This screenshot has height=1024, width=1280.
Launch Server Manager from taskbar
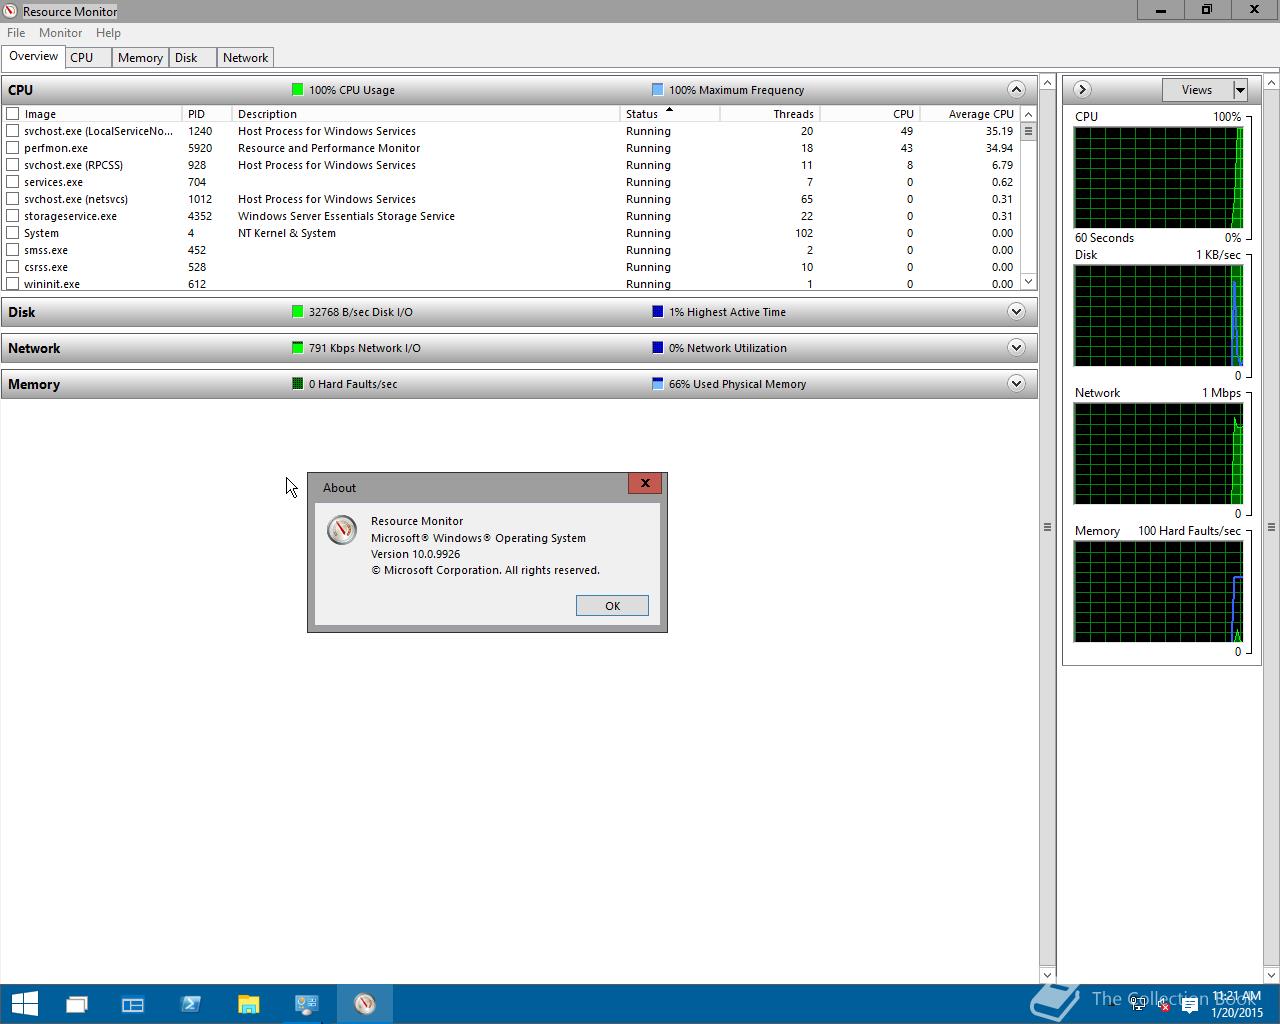pos(133,1004)
